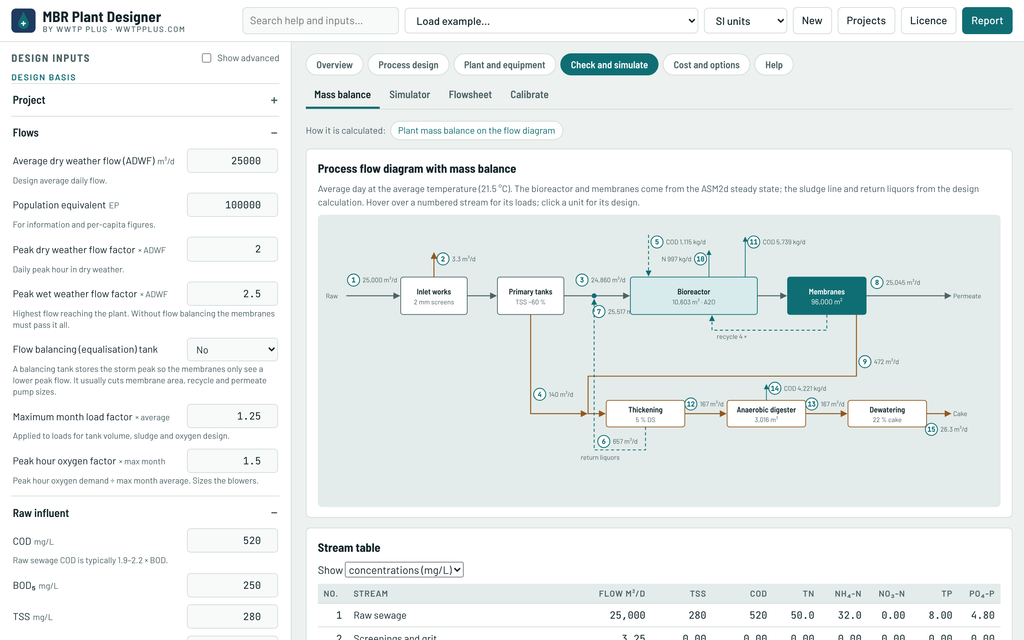This screenshot has height=640, width=1024.
Task: Select stream 11 marker COD 5,739 kg/d
Action: (754, 242)
